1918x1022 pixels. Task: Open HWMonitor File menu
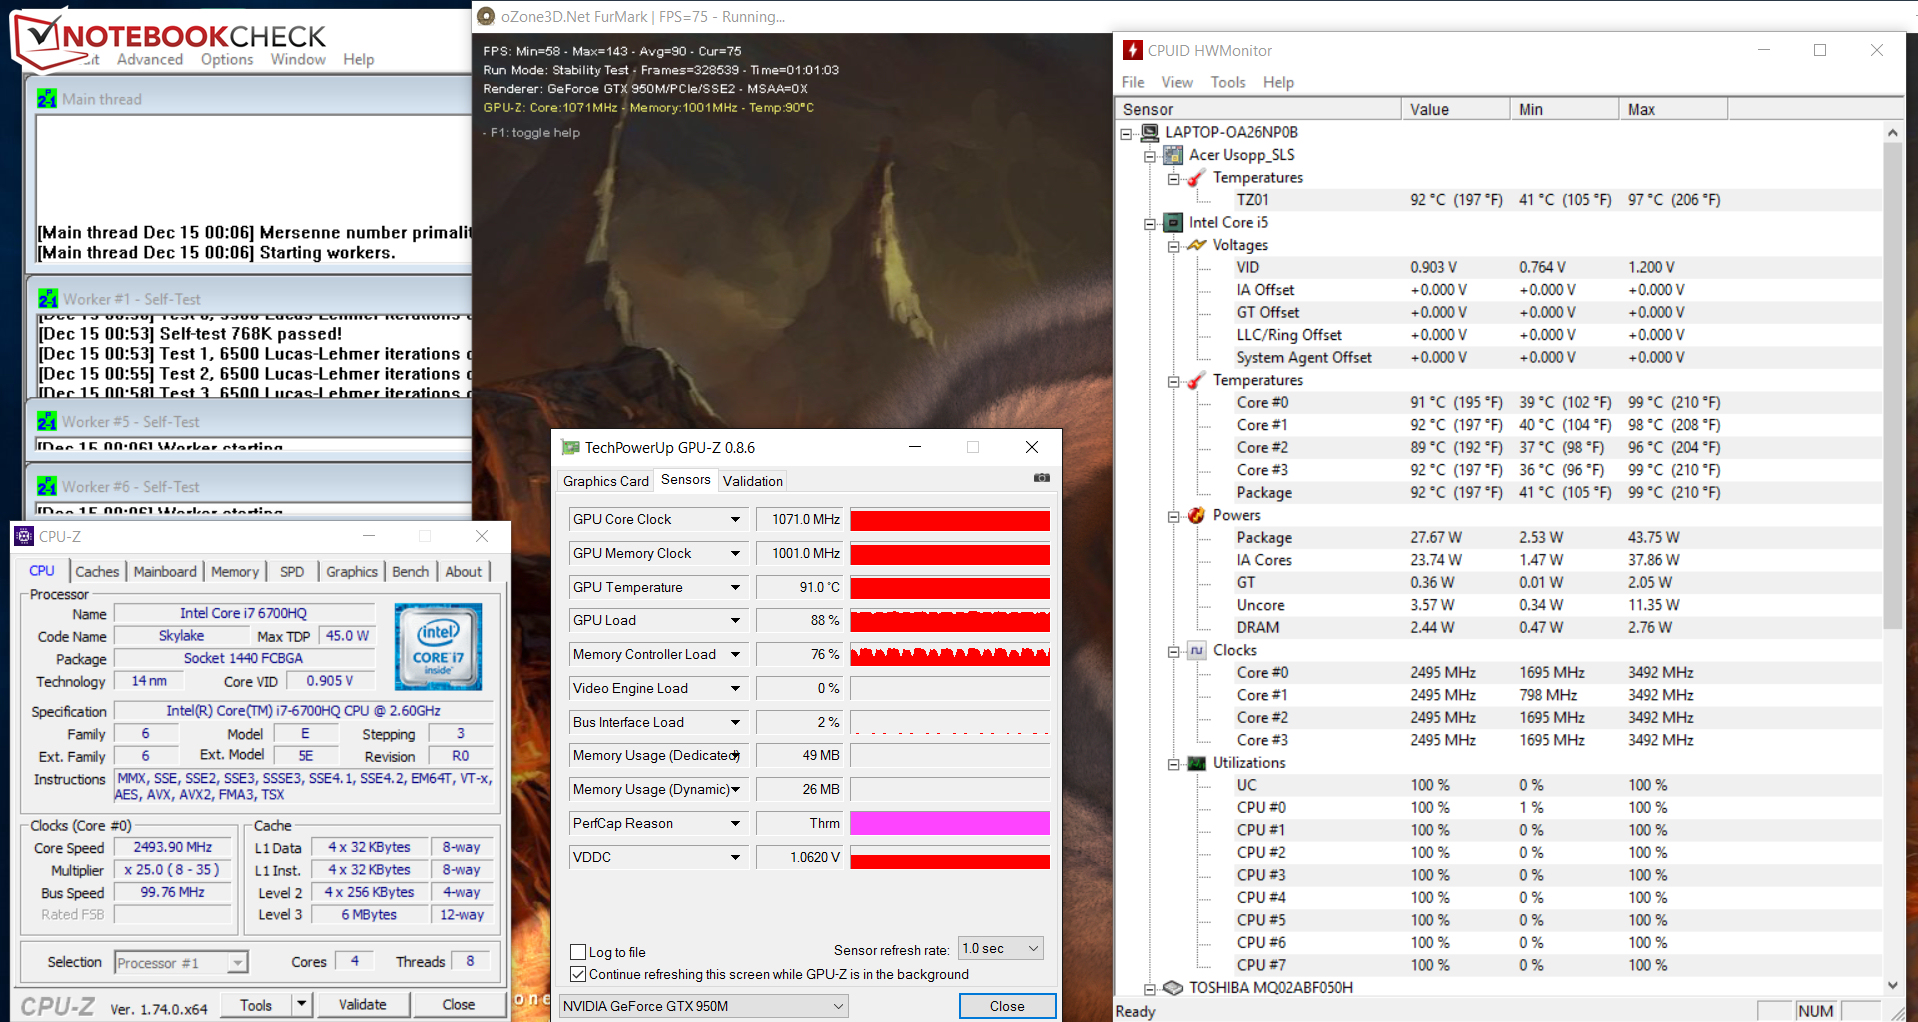tap(1133, 82)
